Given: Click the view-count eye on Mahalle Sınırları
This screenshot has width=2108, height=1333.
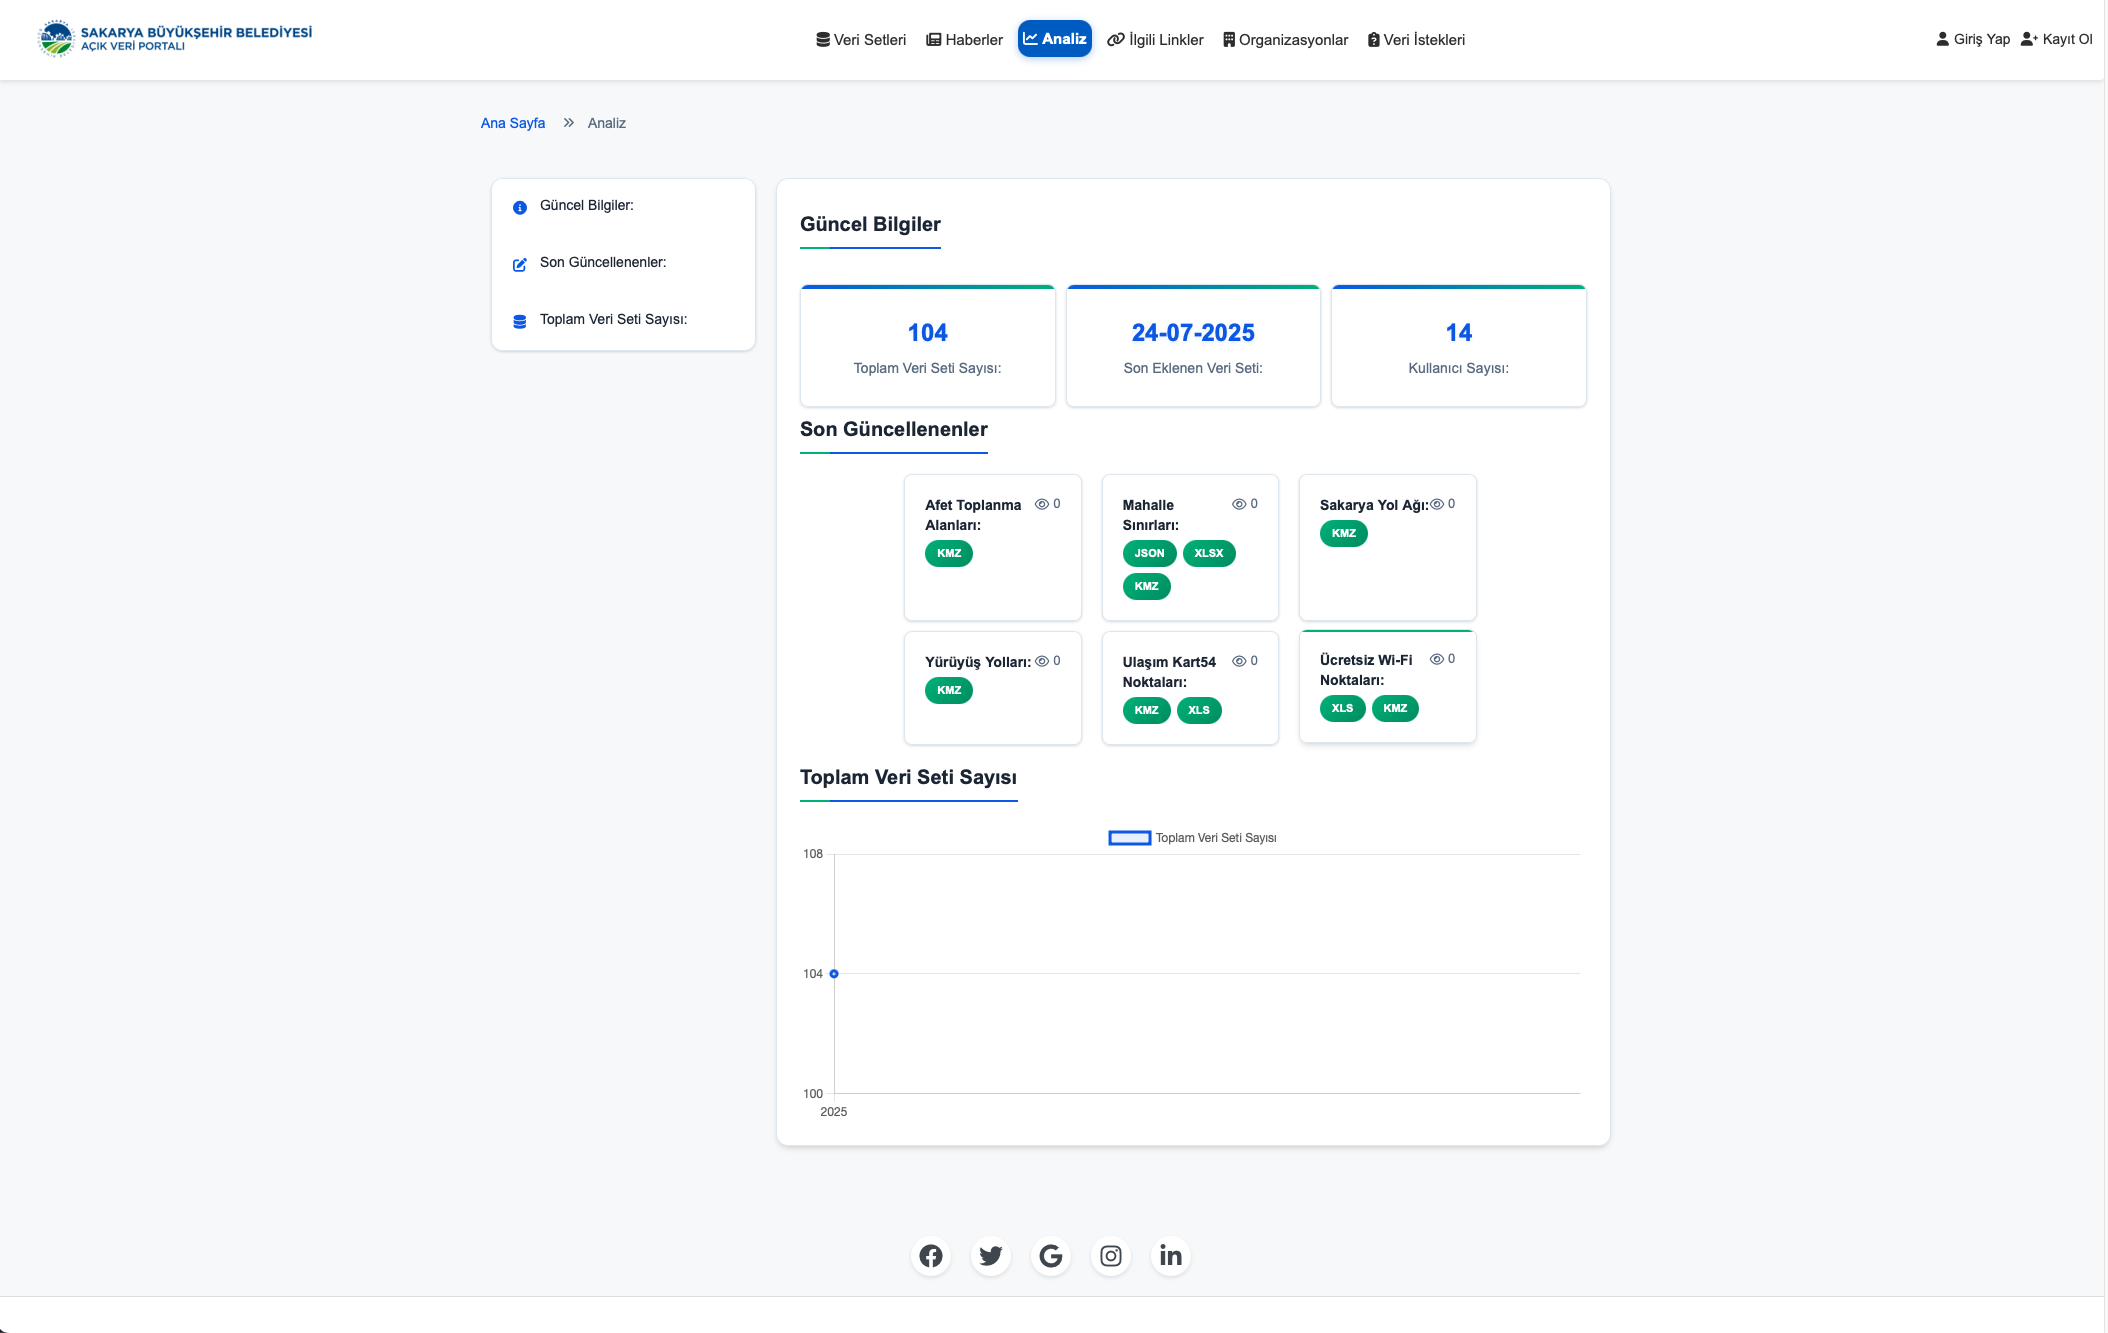Looking at the screenshot, I should tap(1239, 505).
